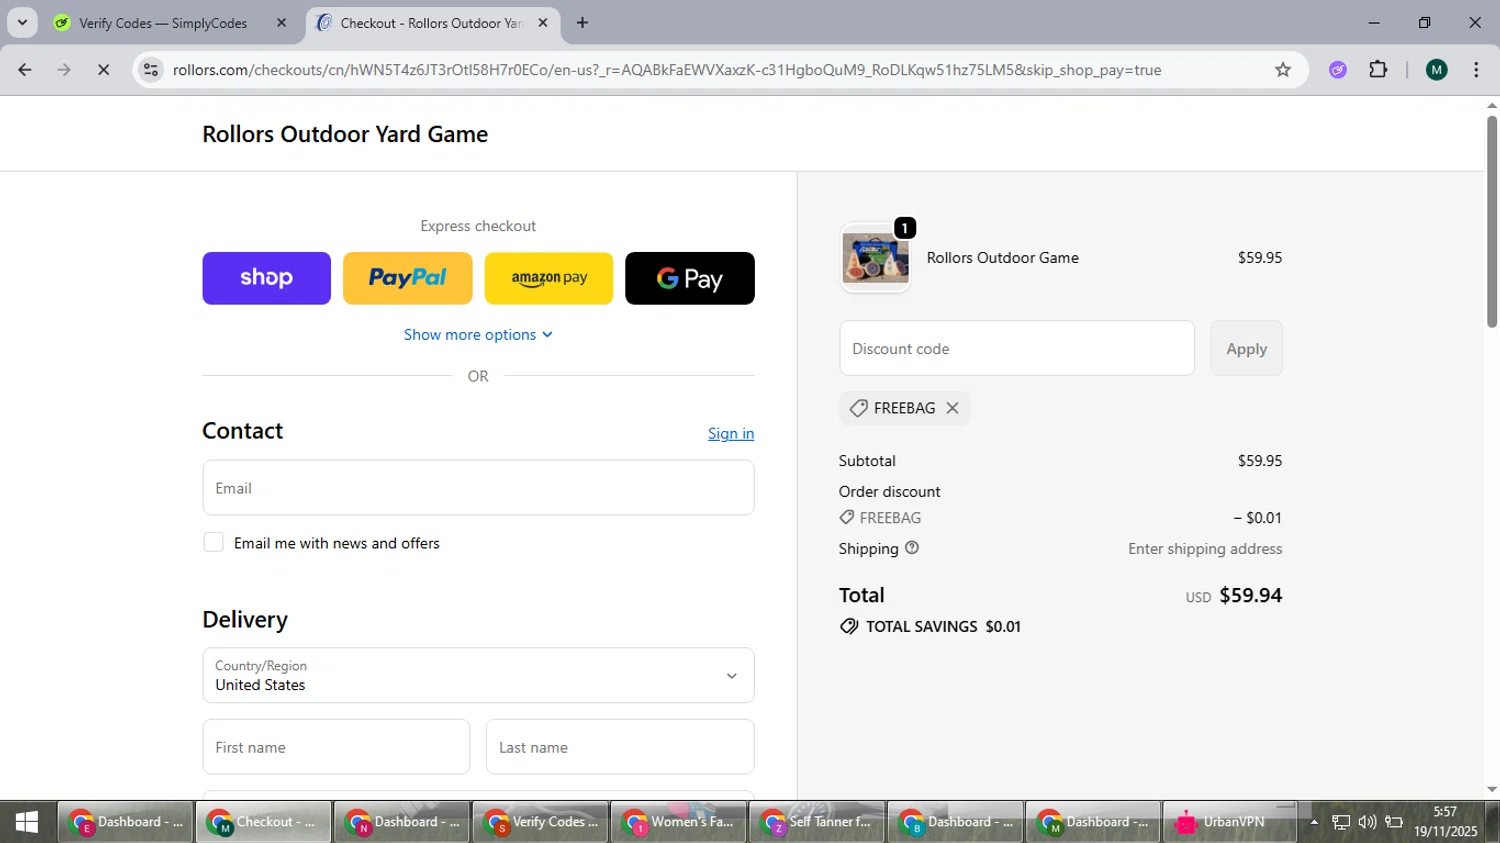Open the battery tray icon

pos(1394,822)
